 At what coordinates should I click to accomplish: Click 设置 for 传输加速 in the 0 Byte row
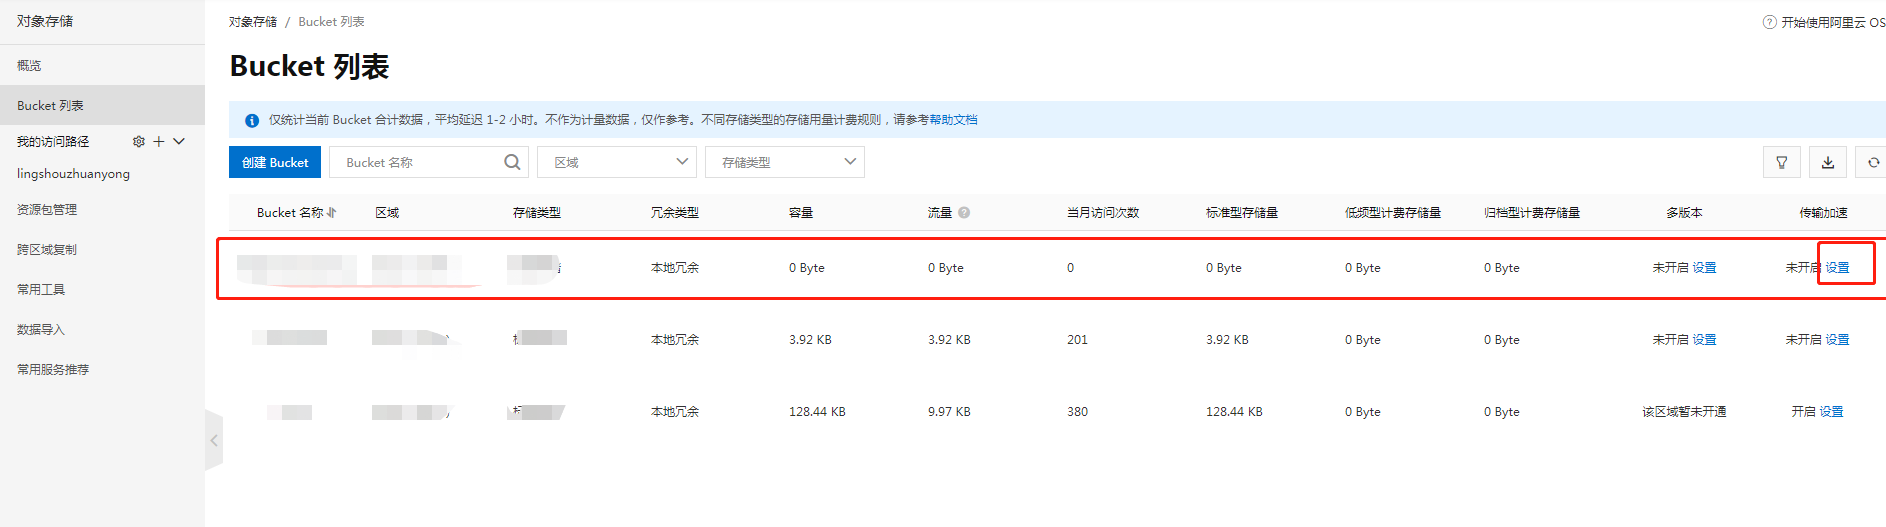tap(1837, 268)
